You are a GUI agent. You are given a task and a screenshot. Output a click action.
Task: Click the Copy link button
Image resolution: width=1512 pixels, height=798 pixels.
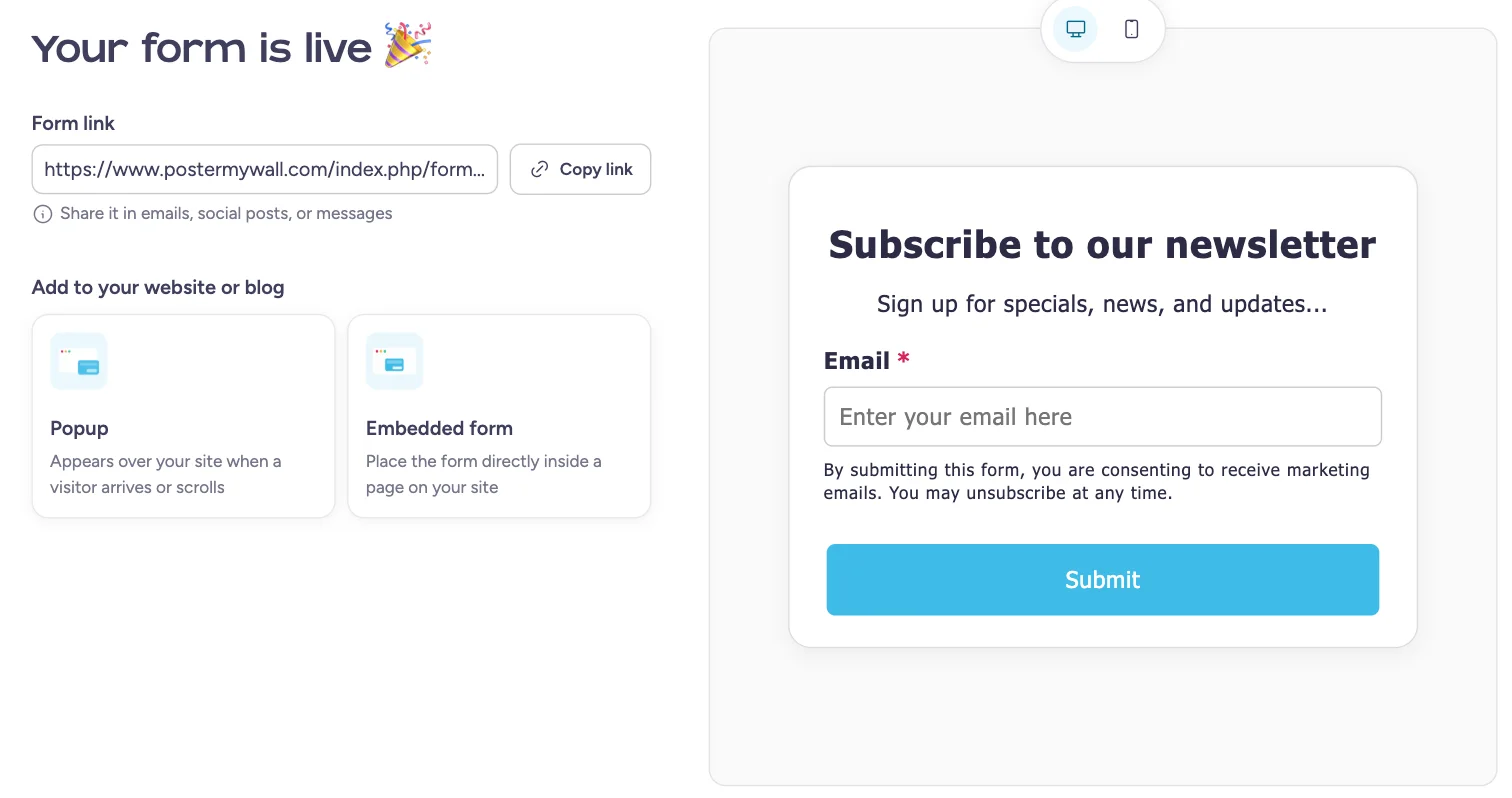click(580, 169)
